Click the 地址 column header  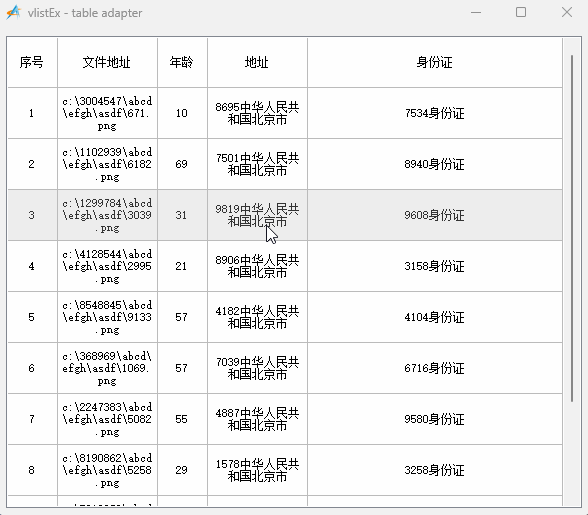(257, 62)
